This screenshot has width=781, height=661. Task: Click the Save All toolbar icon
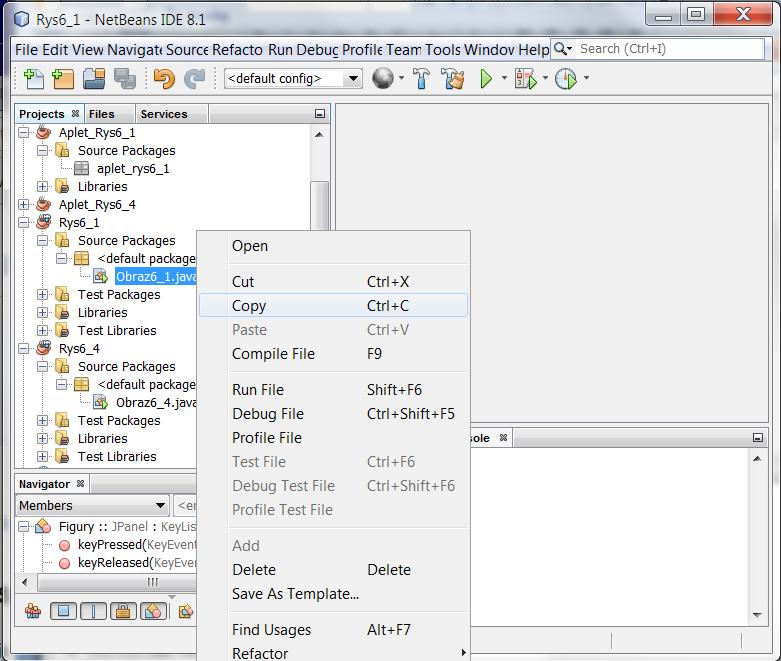pyautogui.click(x=125, y=79)
